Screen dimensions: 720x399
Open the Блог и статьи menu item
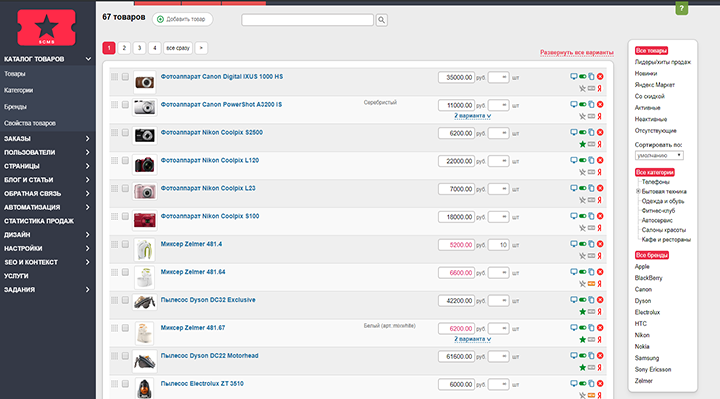[28, 180]
